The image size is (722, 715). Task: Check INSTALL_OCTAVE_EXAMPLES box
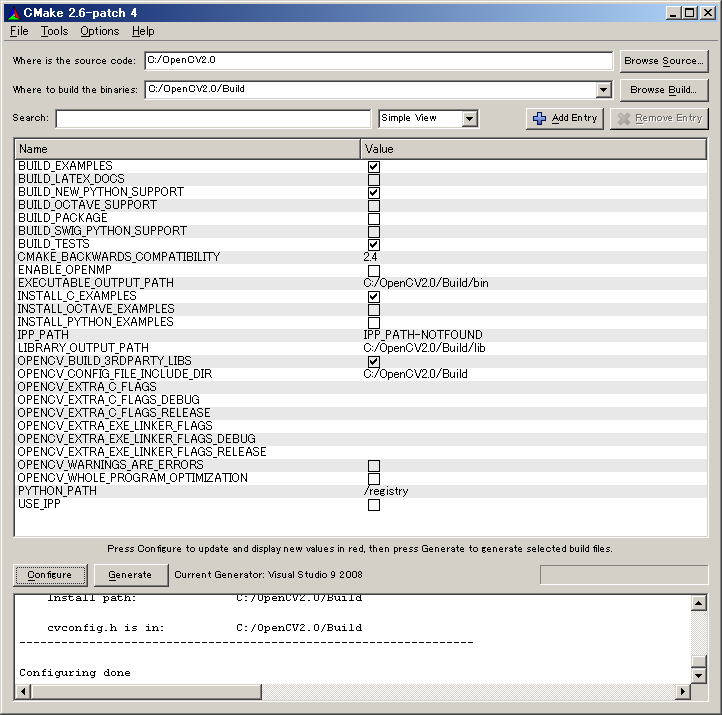(374, 309)
